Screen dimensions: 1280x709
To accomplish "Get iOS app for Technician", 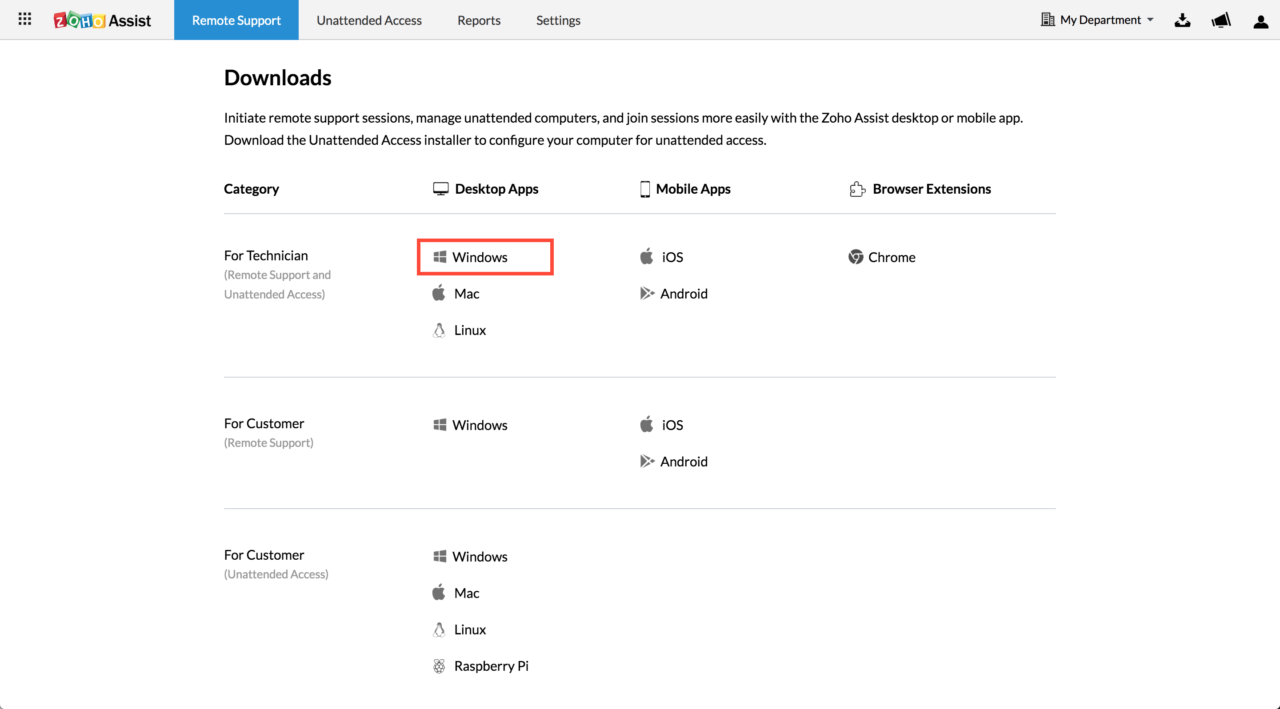I will pos(672,257).
